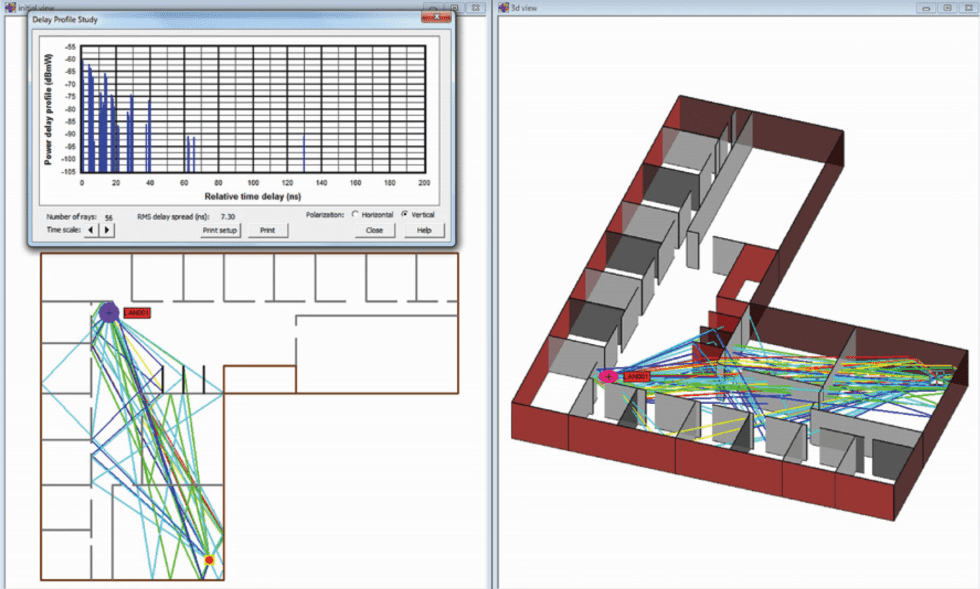Select Vertical polarization
Screen dimensions: 980x589
tap(405, 214)
